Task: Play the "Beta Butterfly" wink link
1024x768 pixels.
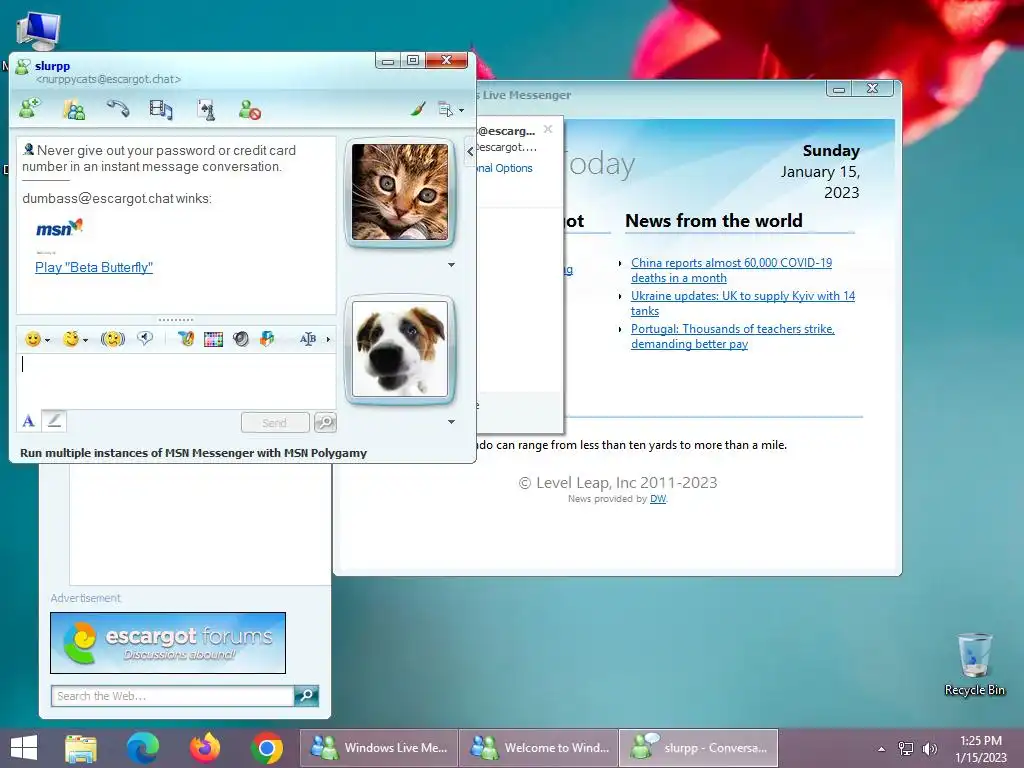Action: [x=94, y=267]
